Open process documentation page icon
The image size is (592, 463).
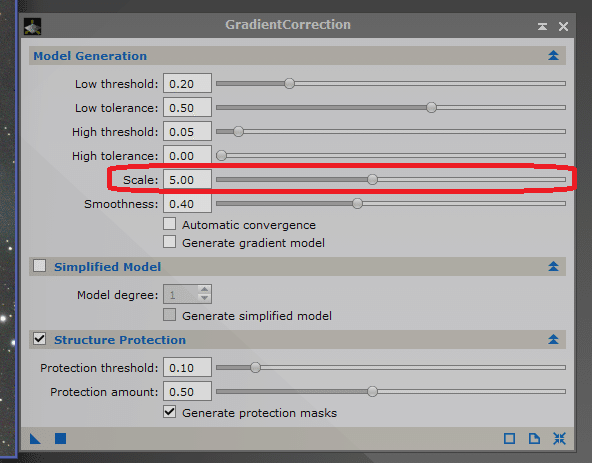(534, 439)
